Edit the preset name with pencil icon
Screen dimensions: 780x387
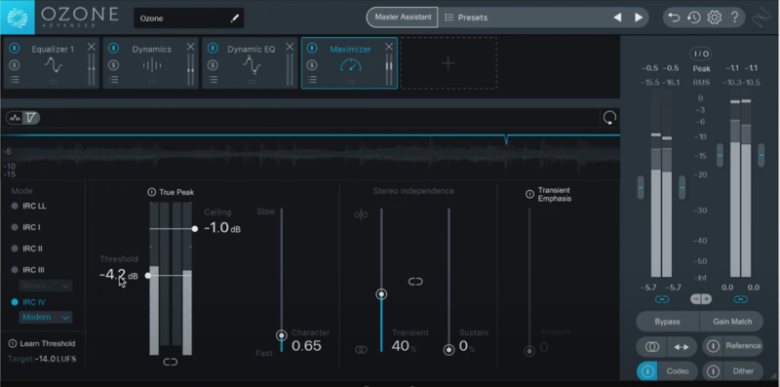(234, 18)
